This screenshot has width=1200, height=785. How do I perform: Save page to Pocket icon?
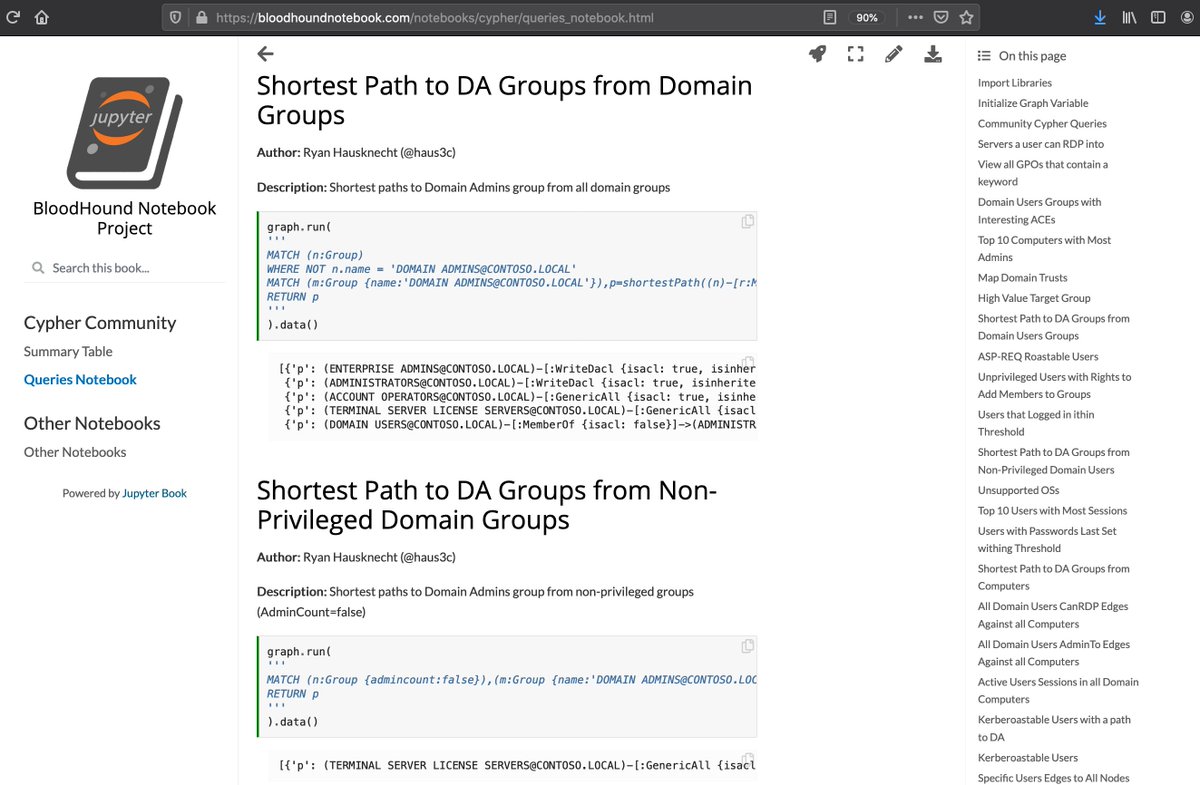pyautogui.click(x=941, y=17)
